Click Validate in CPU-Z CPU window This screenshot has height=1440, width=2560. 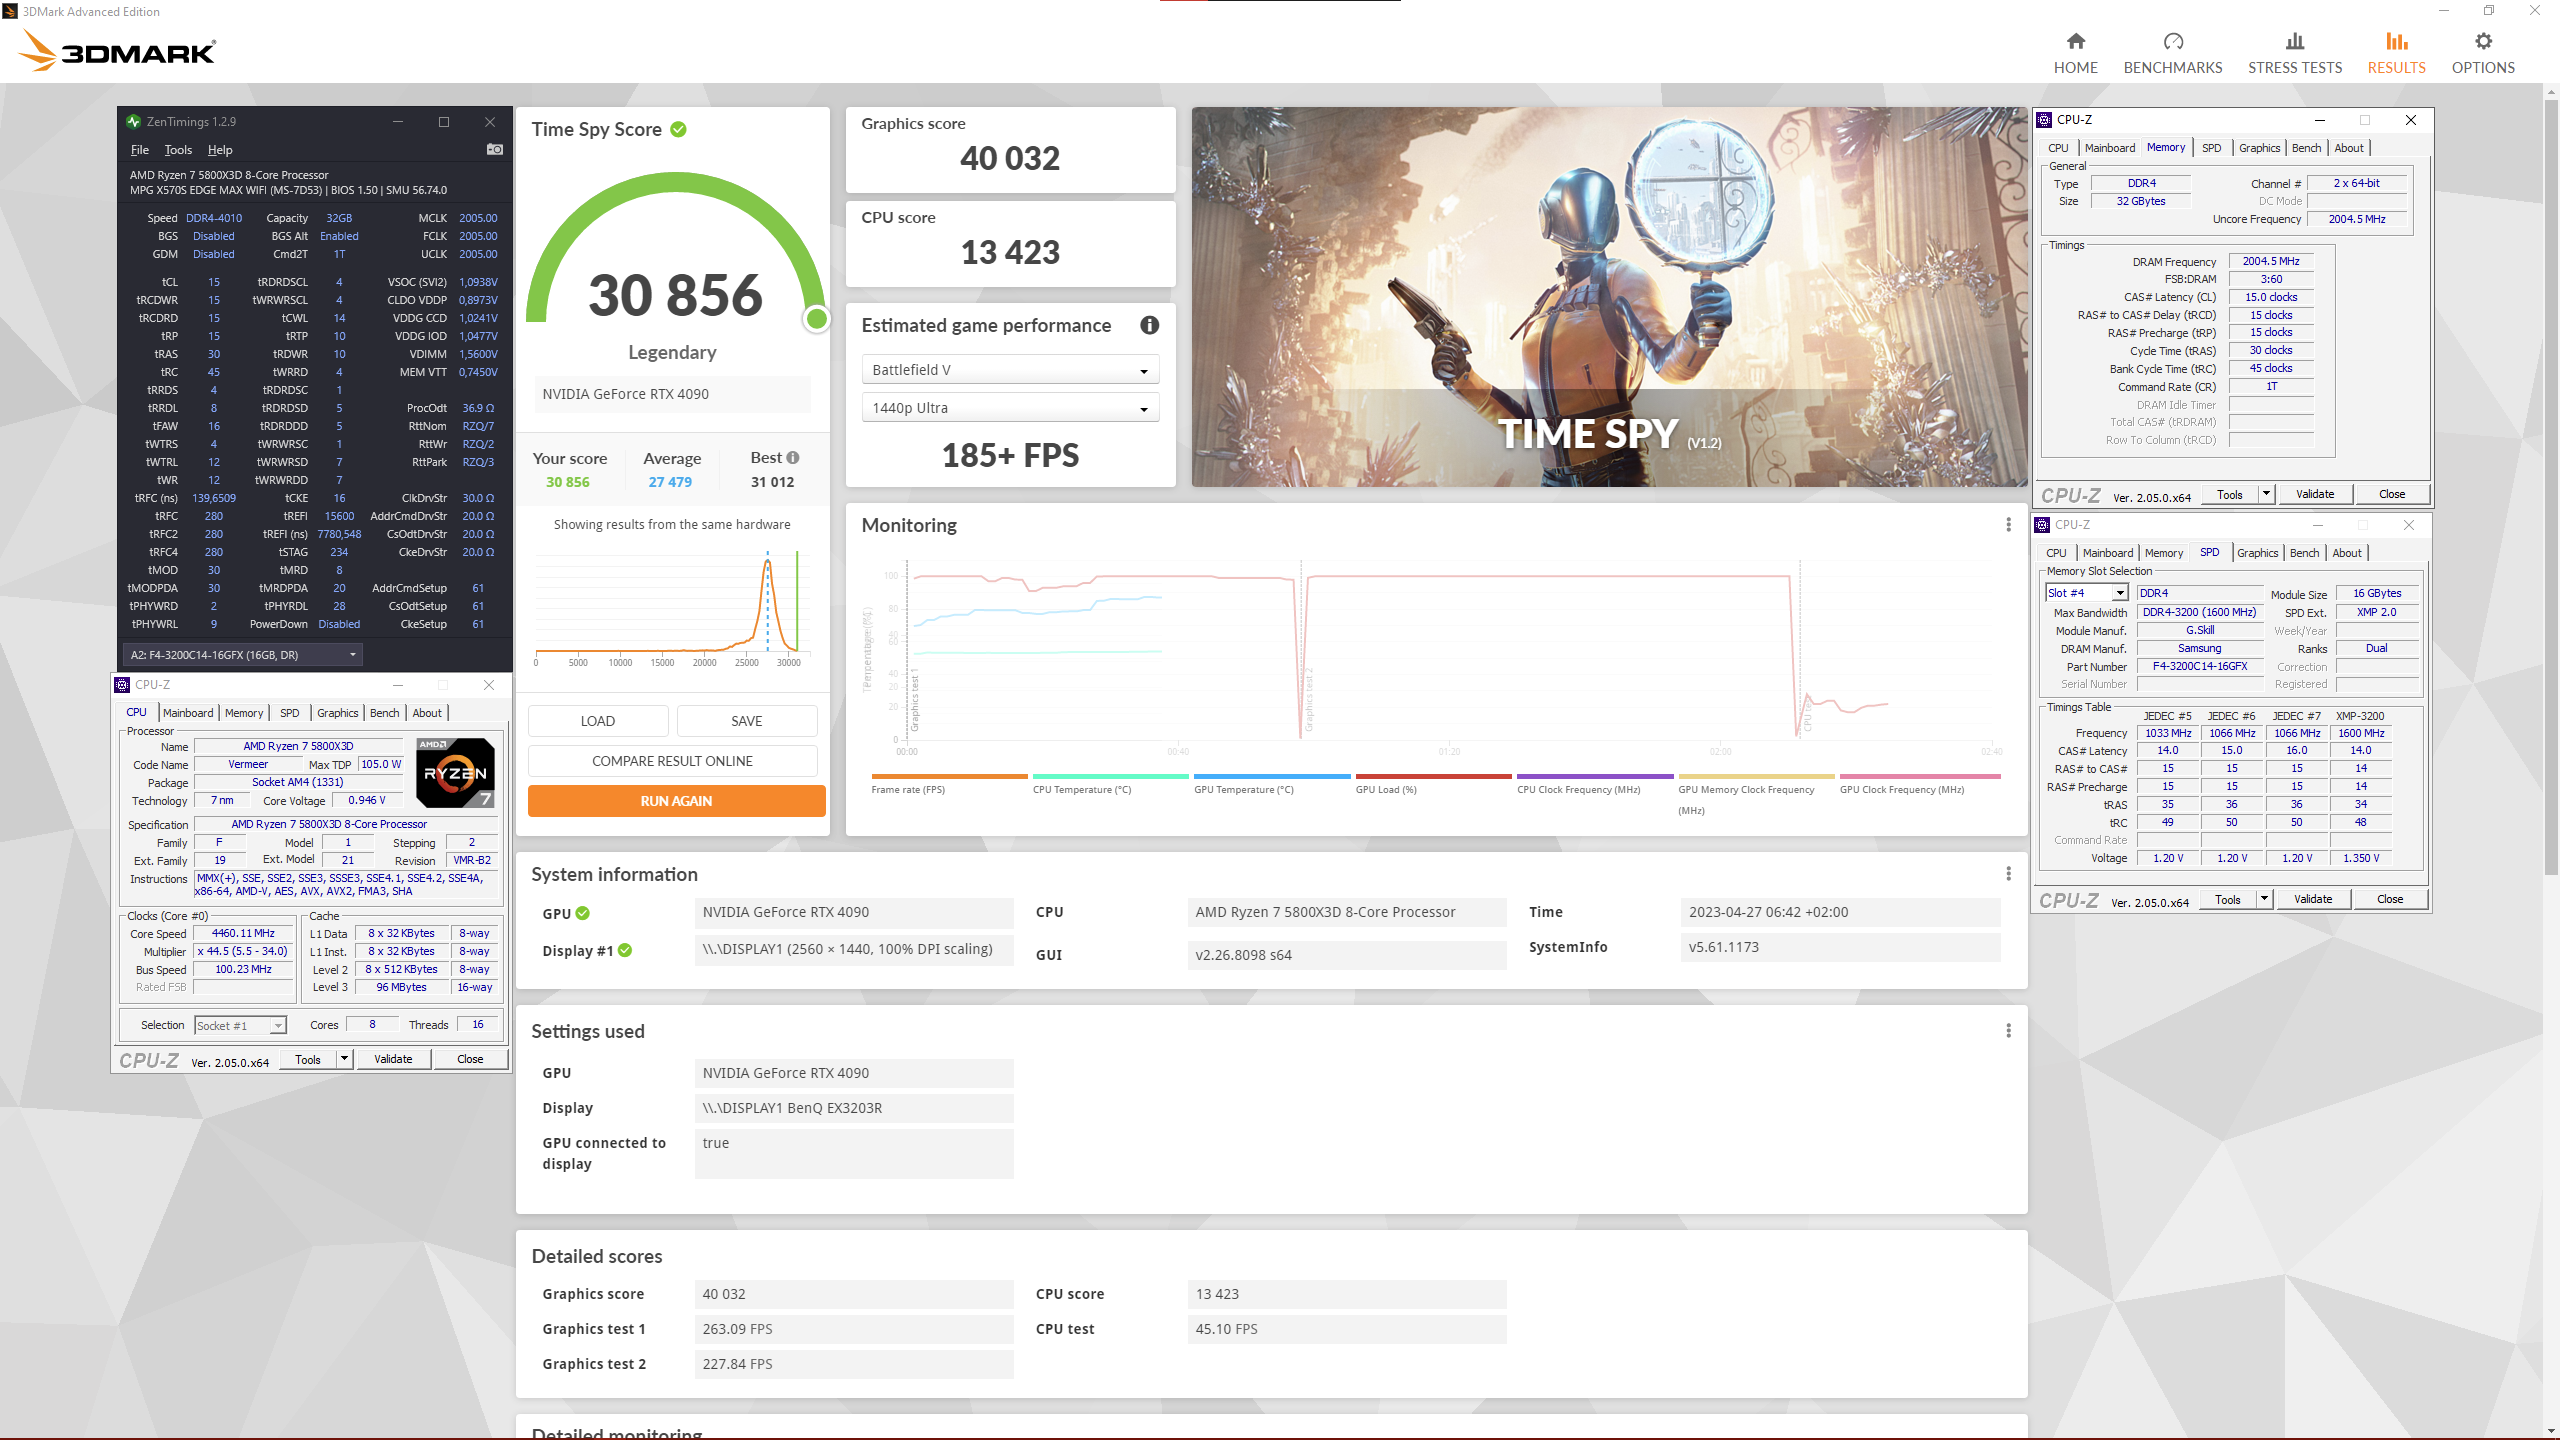coord(392,1059)
